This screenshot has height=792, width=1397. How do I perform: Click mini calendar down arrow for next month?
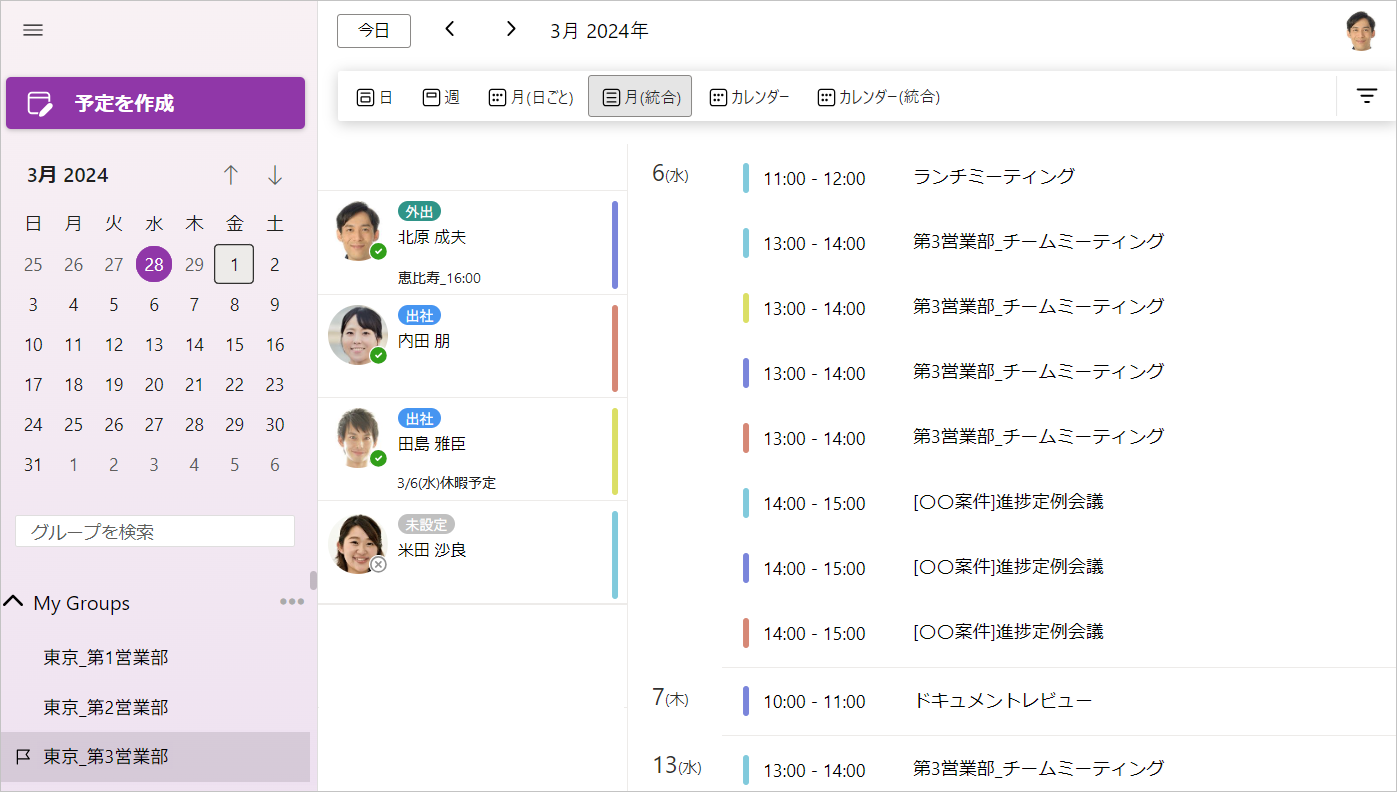pyautogui.click(x=275, y=175)
